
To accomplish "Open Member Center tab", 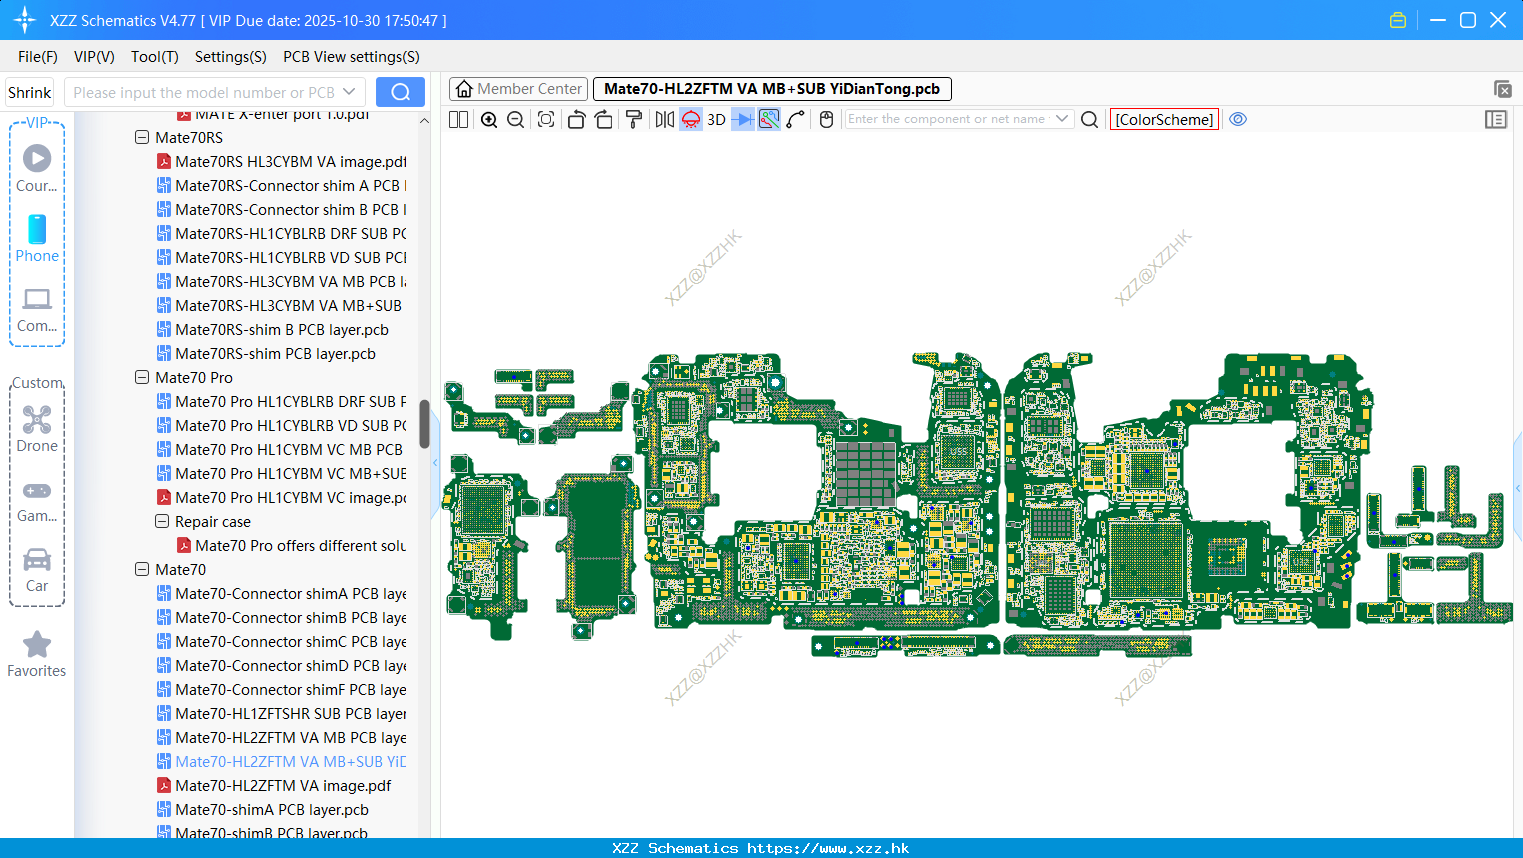I will point(517,89).
